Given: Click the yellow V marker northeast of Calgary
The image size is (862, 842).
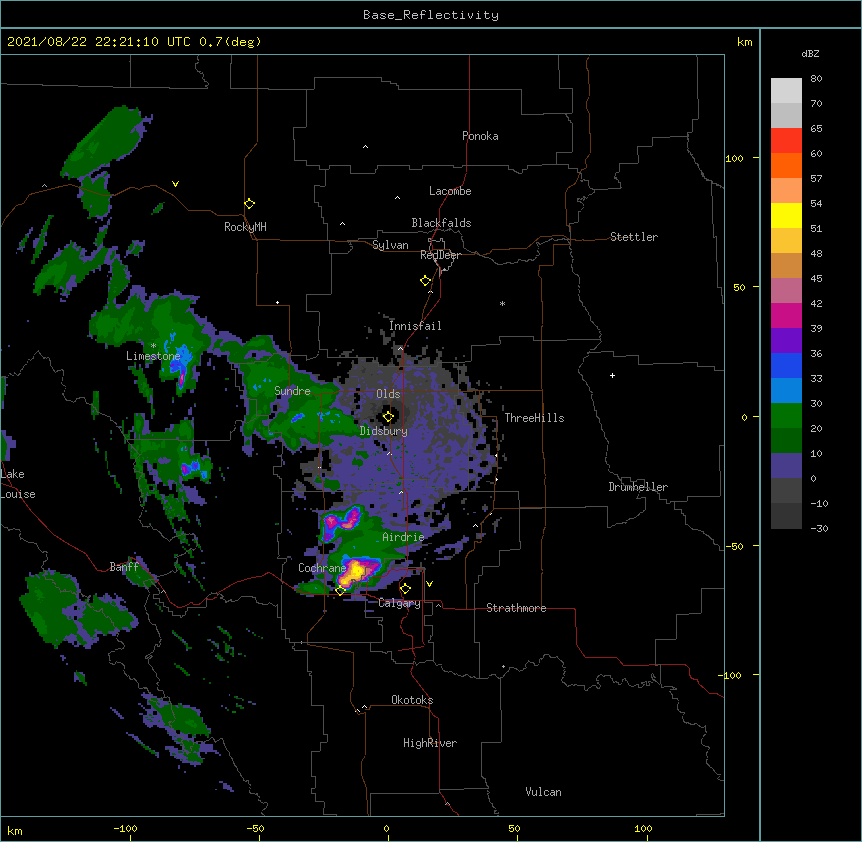Looking at the screenshot, I should point(429,584).
